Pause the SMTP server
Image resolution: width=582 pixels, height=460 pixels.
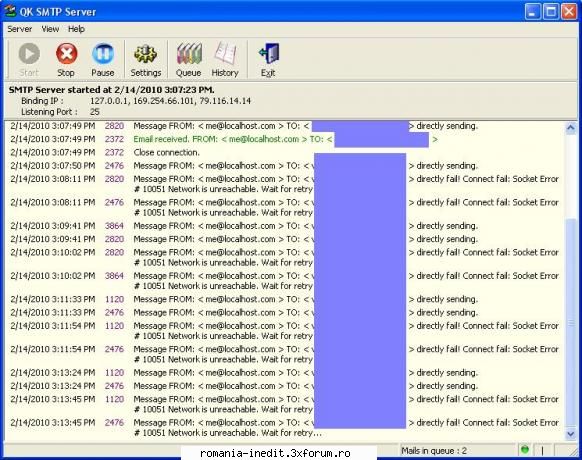(102, 59)
